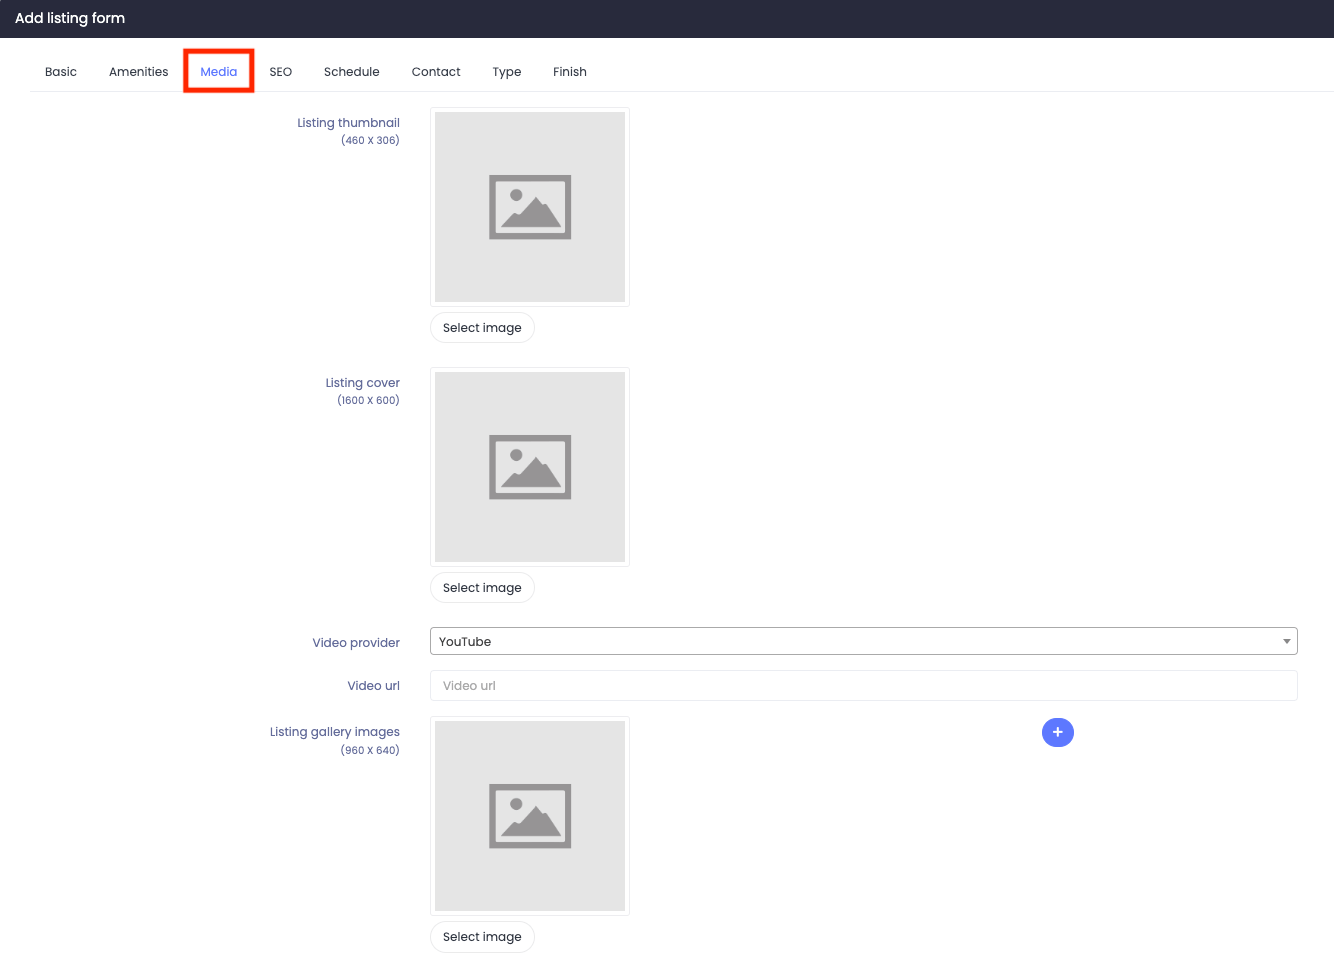
Task: Open the Schedule tab
Action: (x=352, y=72)
